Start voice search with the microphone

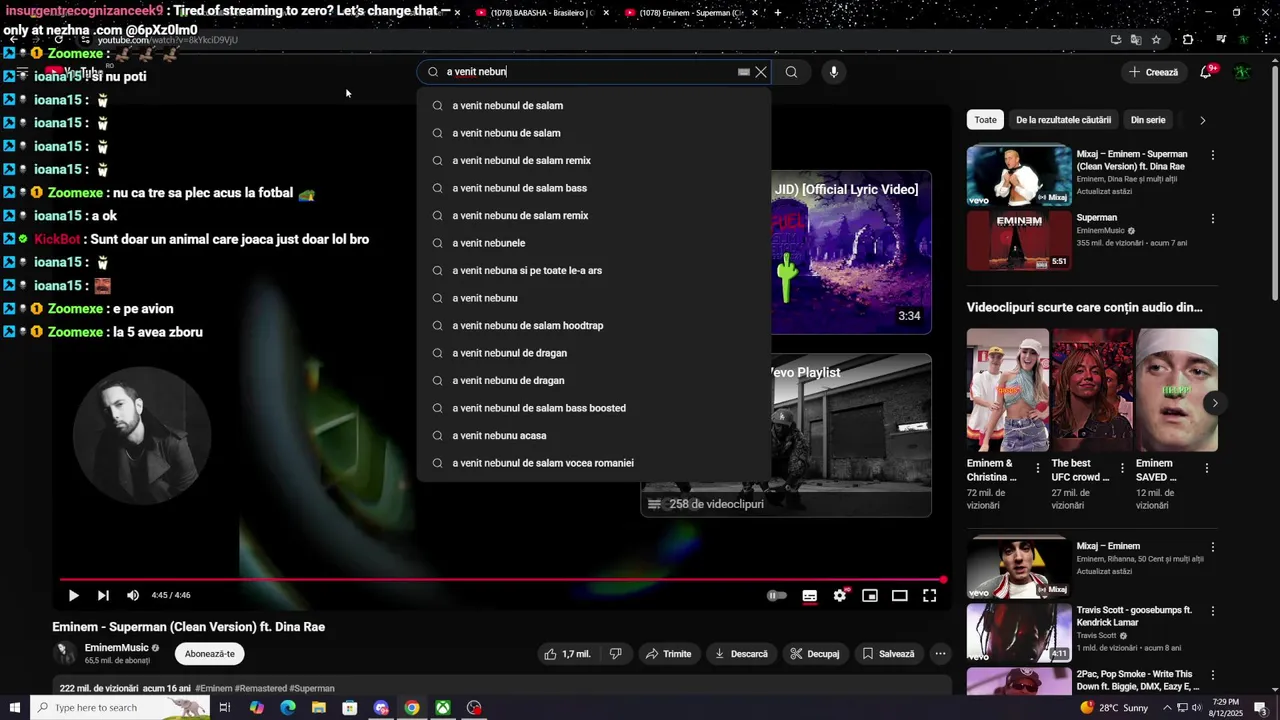pos(833,72)
